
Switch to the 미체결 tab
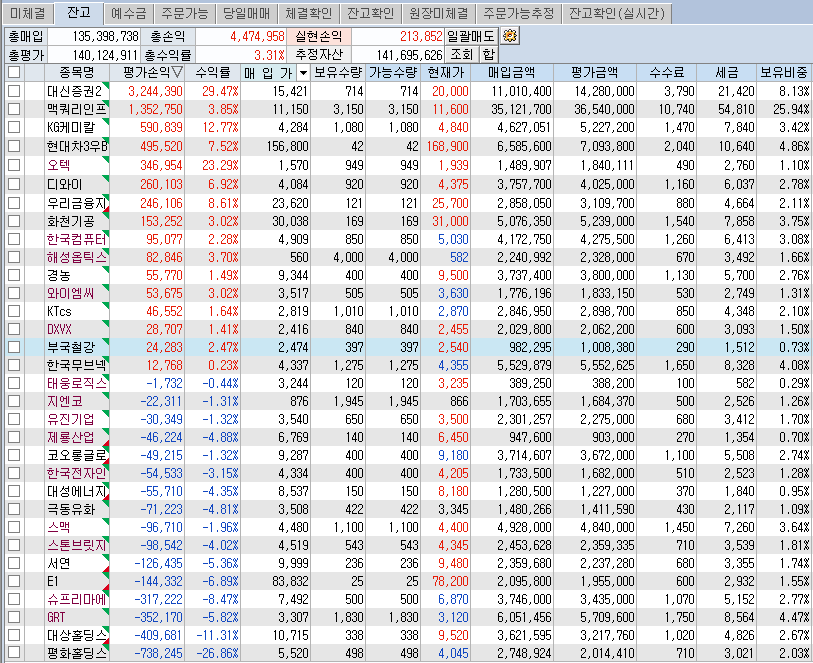coord(28,13)
